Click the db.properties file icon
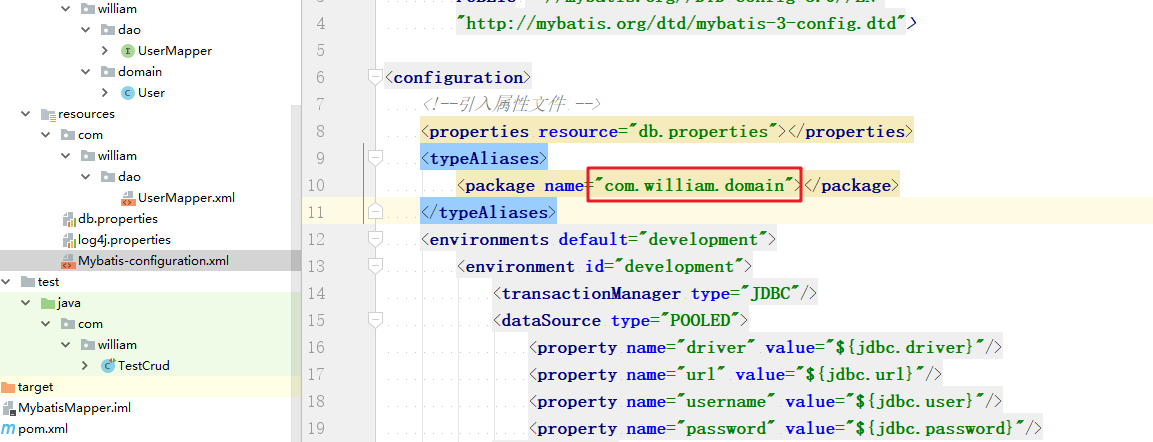This screenshot has height=442, width=1153. (x=70, y=219)
